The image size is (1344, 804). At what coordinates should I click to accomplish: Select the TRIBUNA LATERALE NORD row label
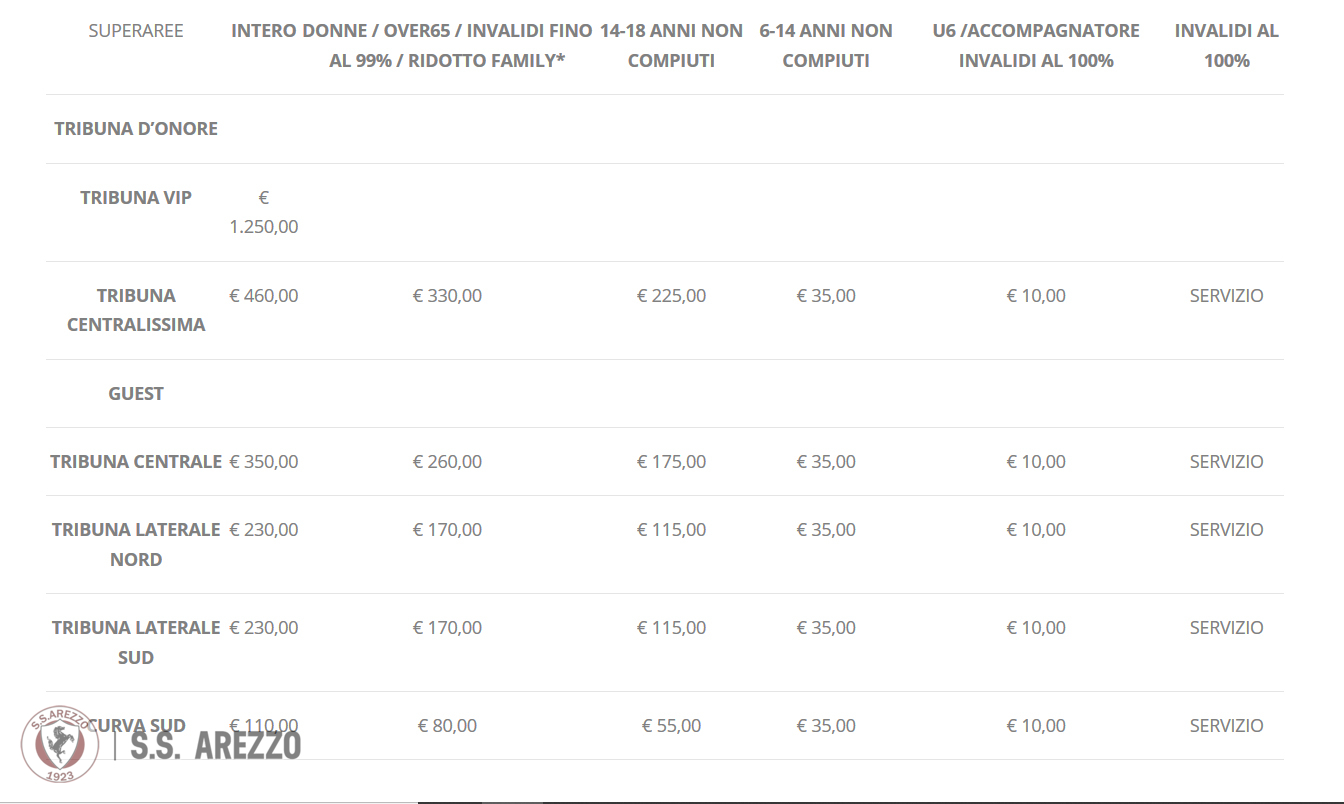point(136,545)
